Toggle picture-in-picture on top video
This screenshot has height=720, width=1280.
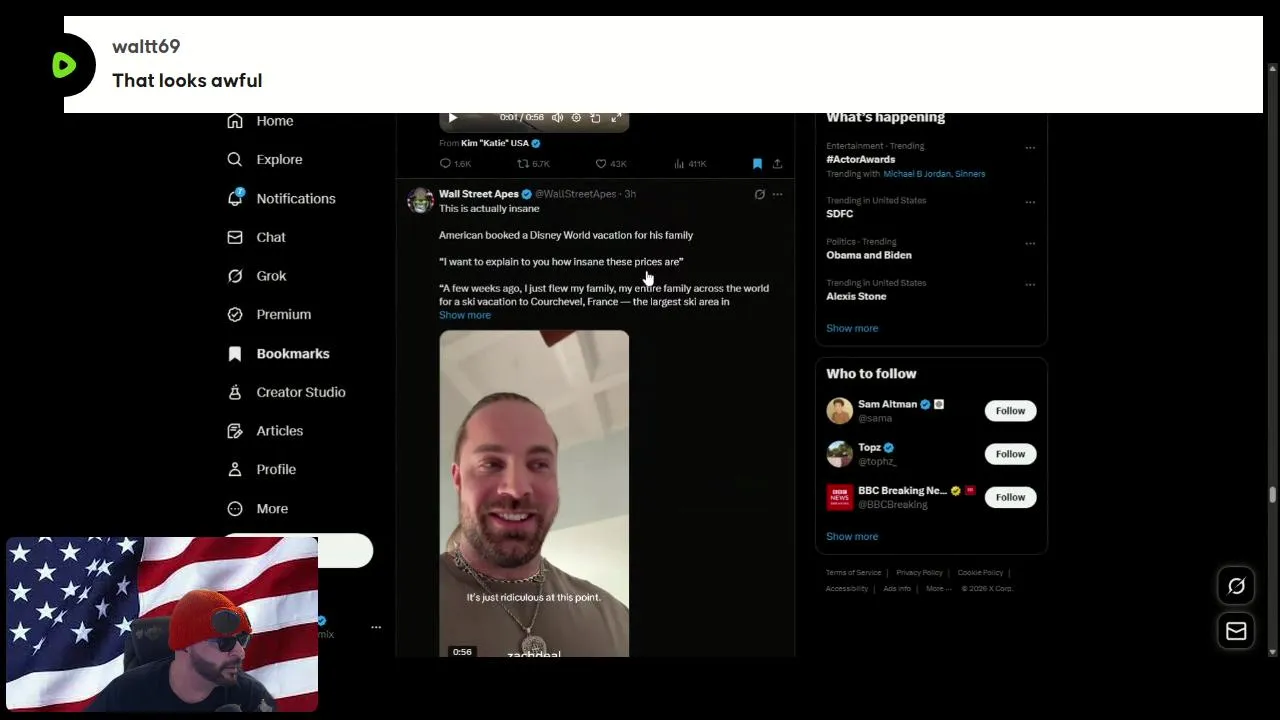[595, 118]
